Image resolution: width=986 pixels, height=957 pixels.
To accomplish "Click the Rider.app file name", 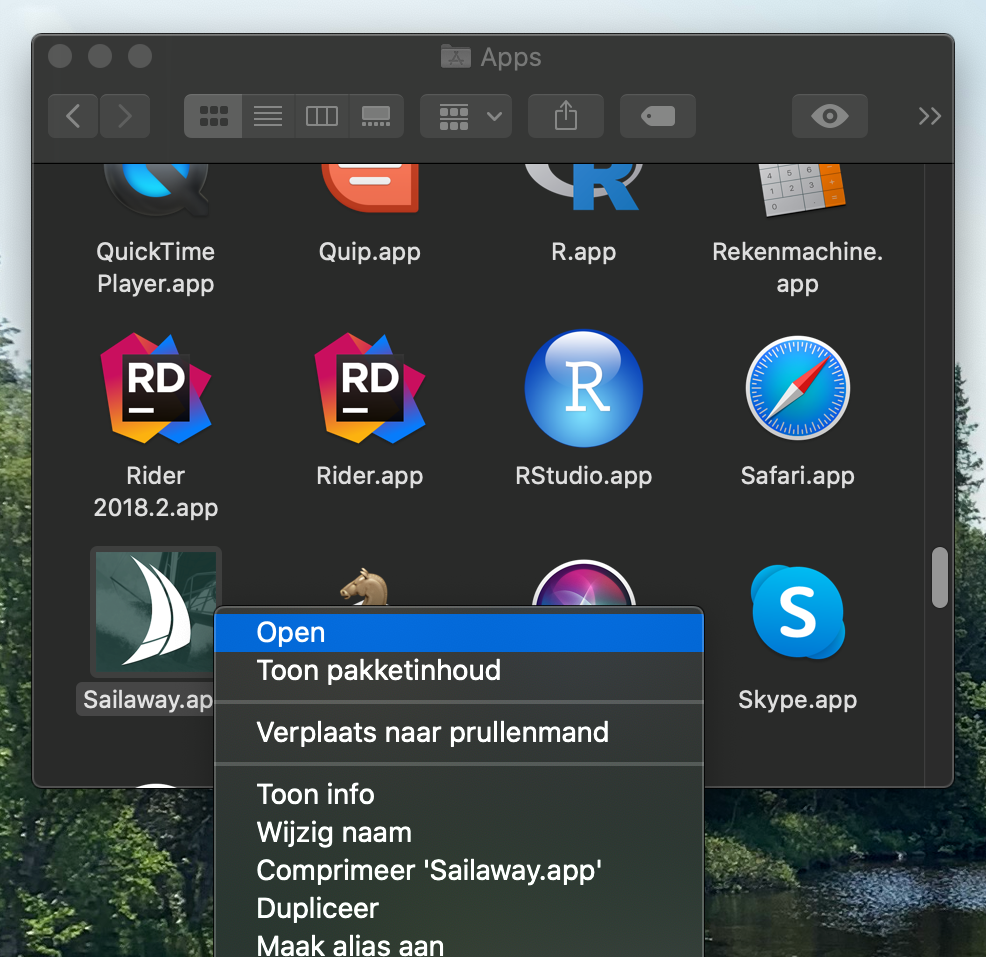I will [370, 476].
